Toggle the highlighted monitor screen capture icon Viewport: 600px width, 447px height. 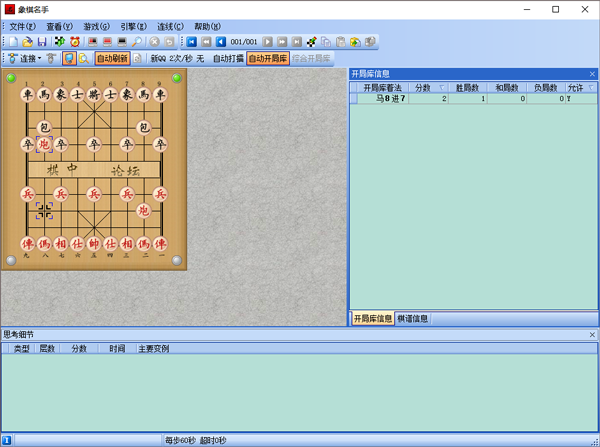[x=69, y=59]
